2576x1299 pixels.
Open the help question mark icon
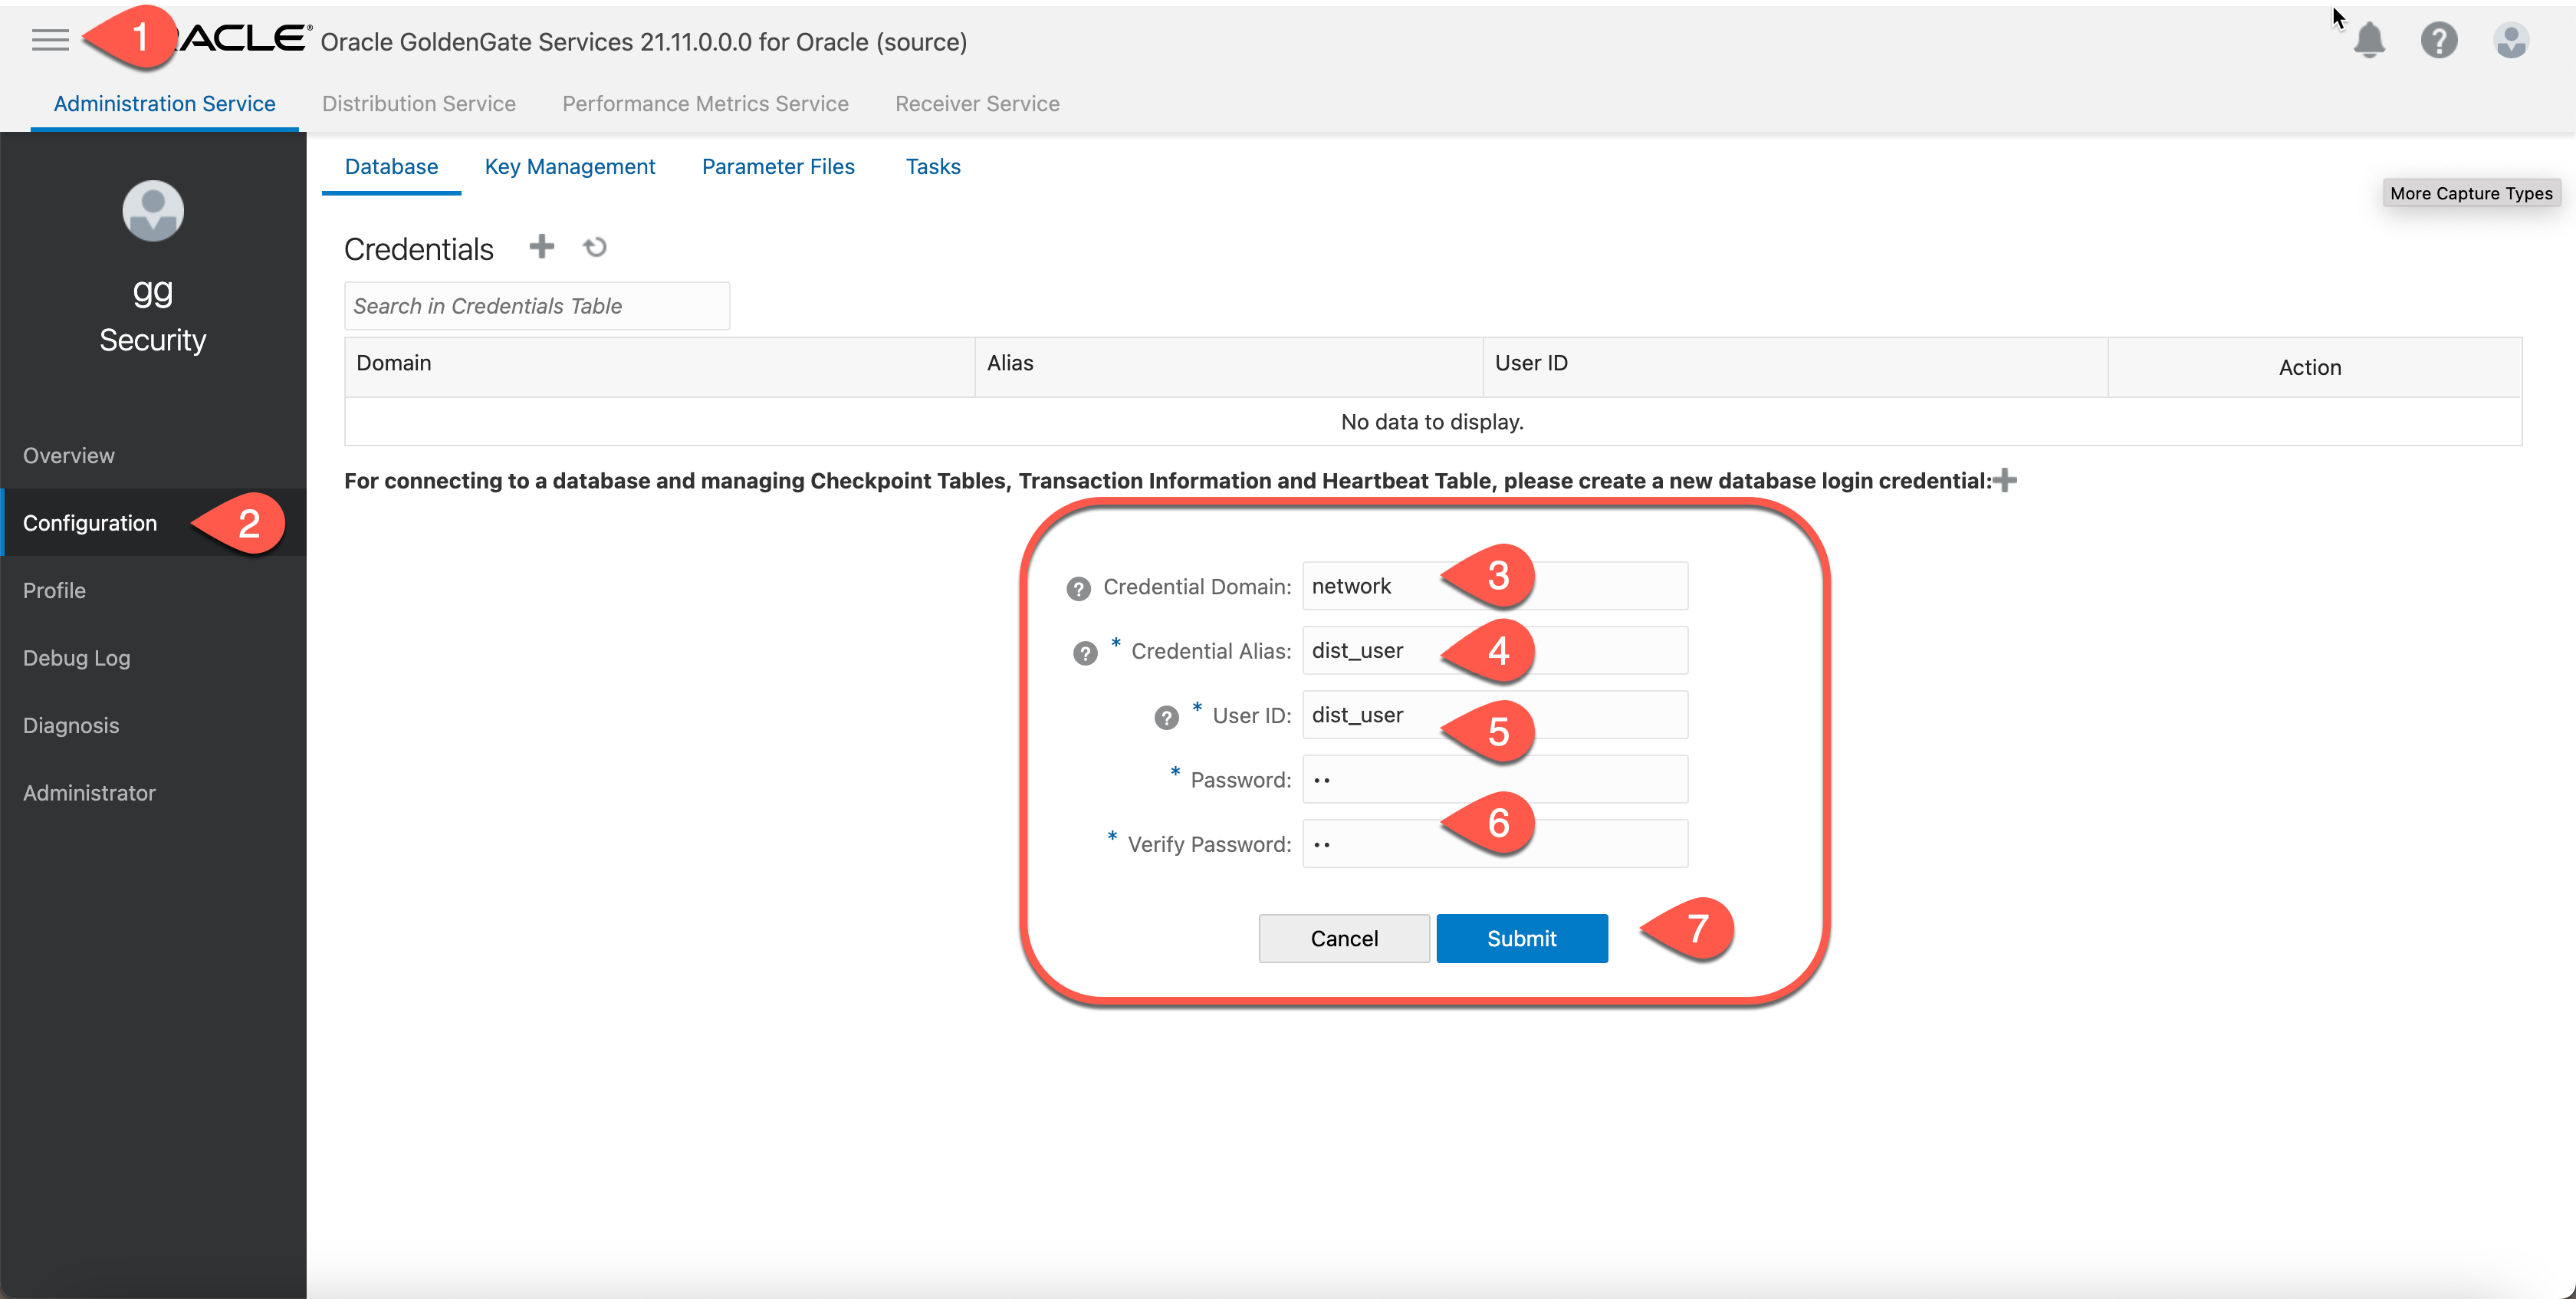[2438, 41]
